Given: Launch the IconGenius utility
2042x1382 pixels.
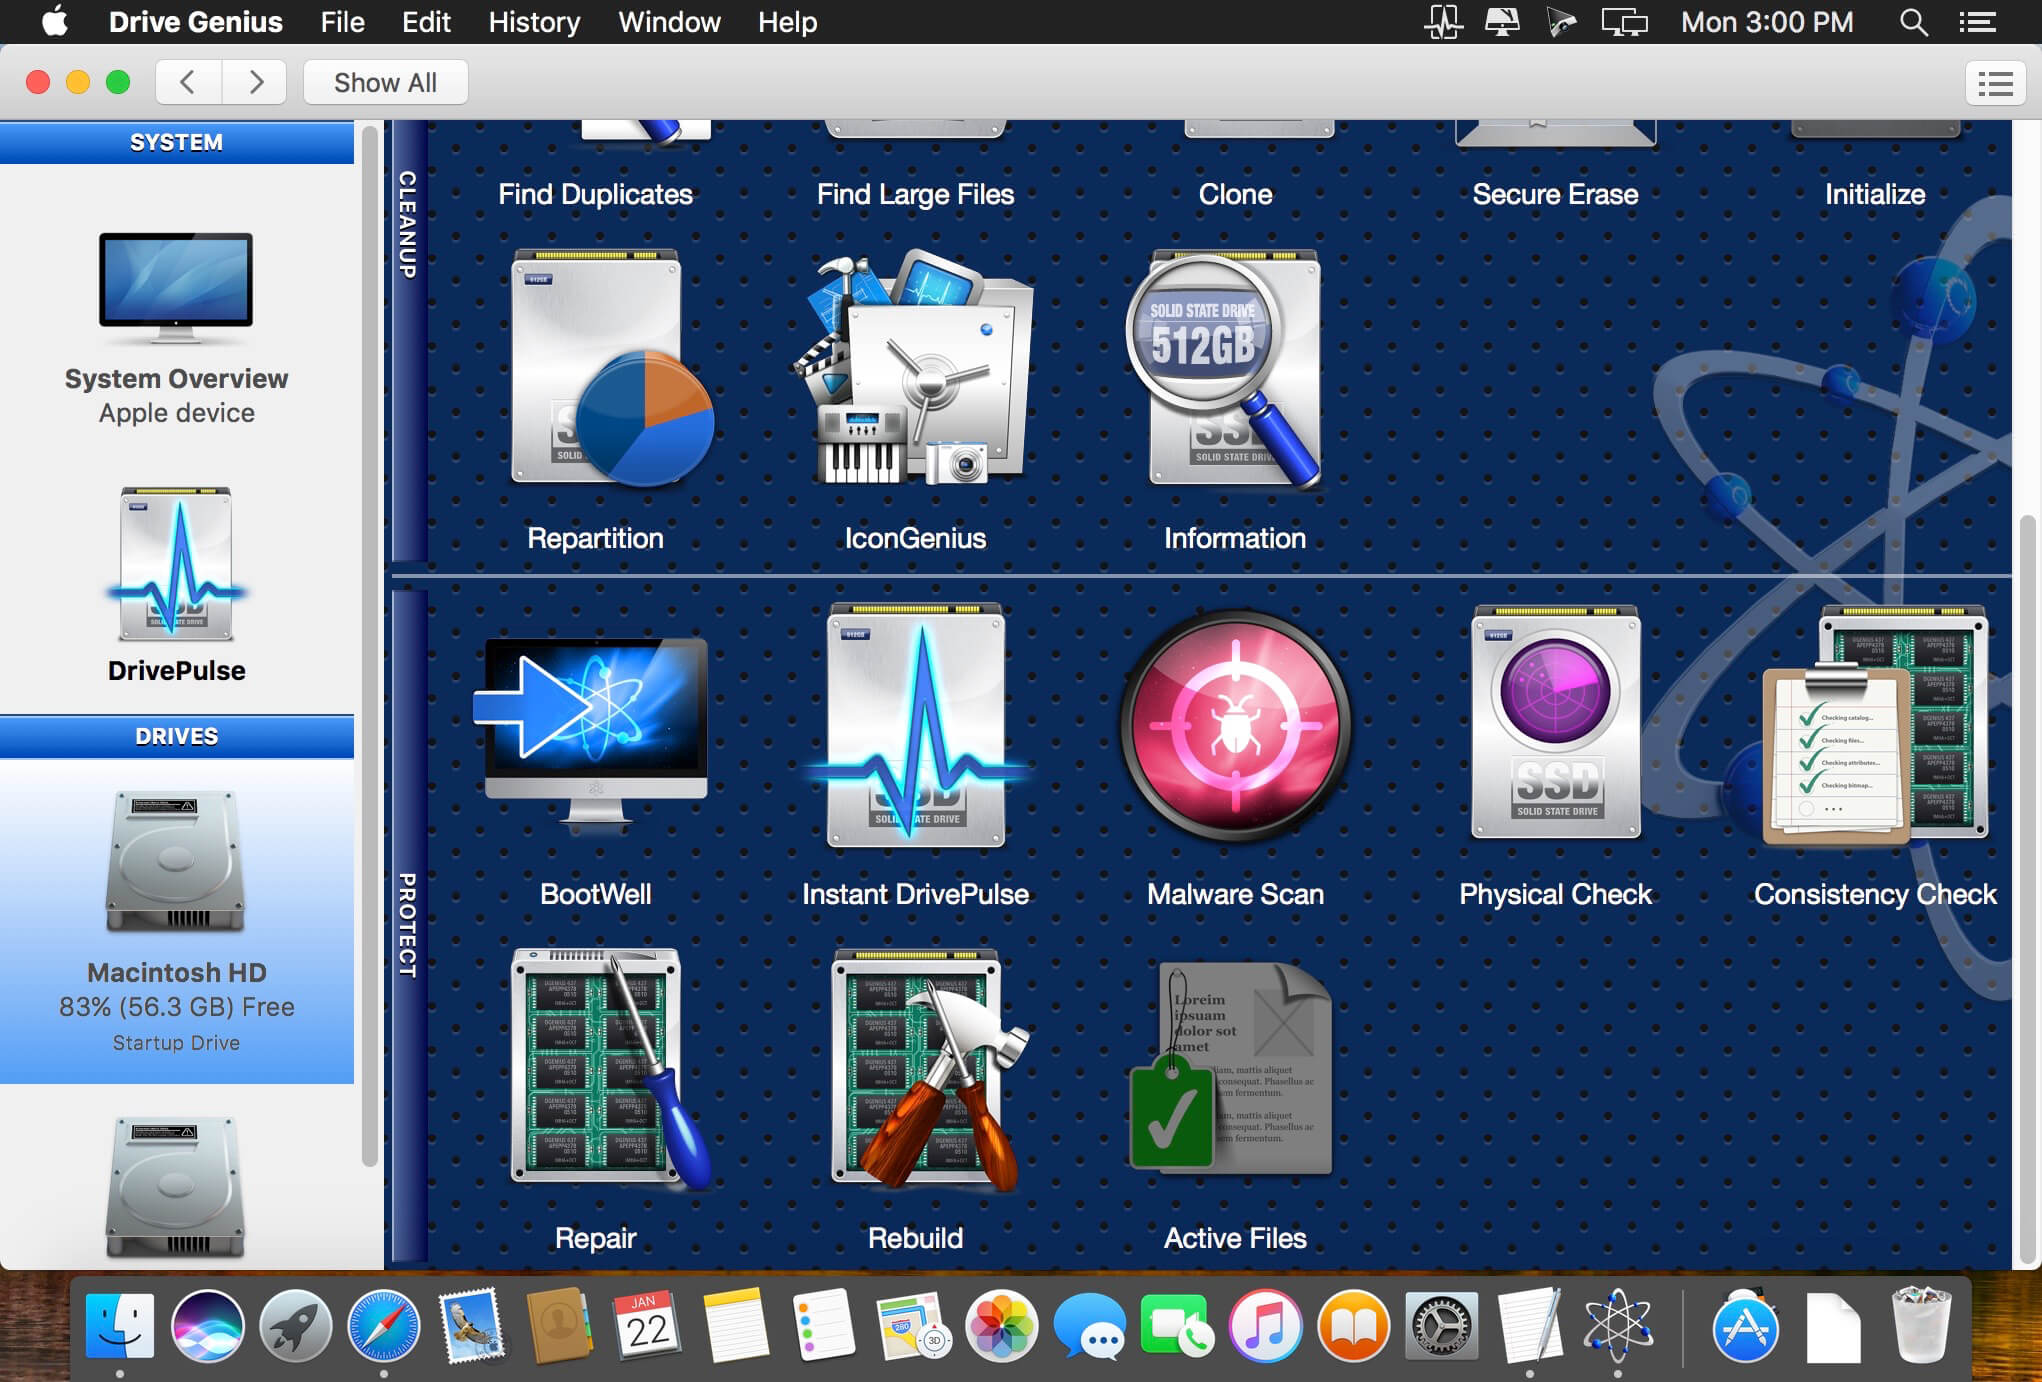Looking at the screenshot, I should (x=915, y=400).
